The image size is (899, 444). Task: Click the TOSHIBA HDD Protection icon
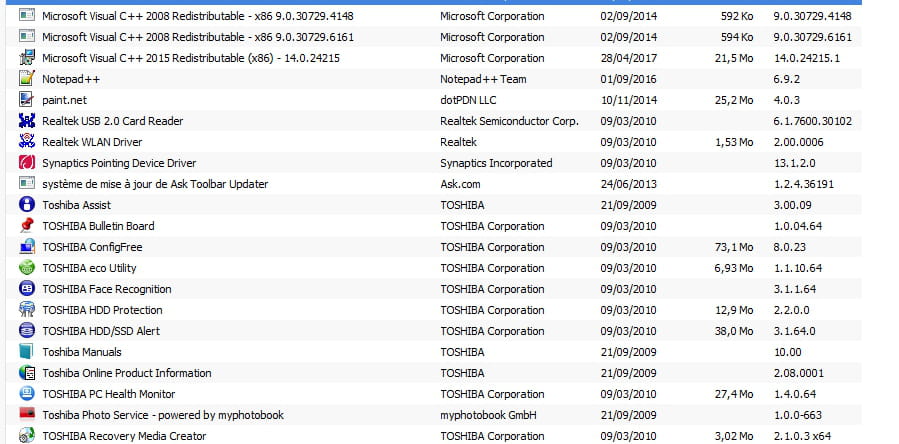(x=26, y=310)
